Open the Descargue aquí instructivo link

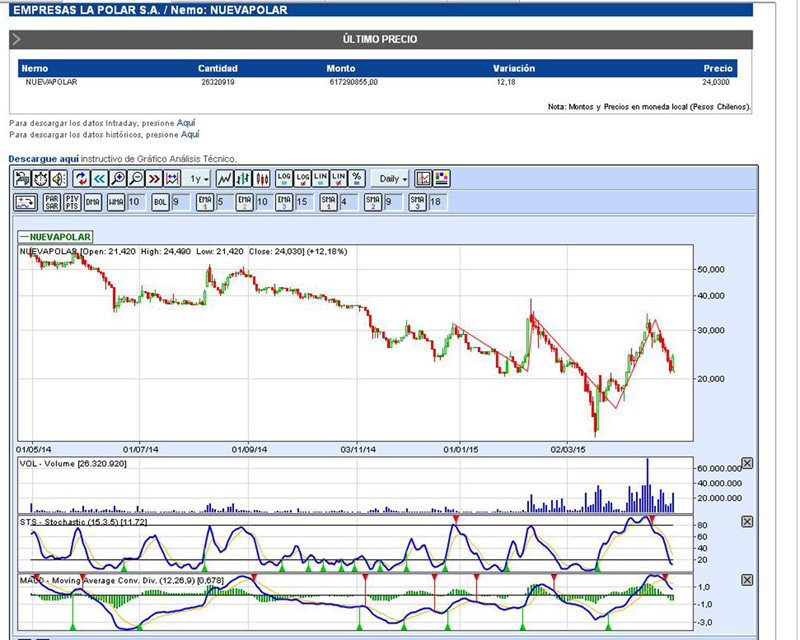(44, 159)
